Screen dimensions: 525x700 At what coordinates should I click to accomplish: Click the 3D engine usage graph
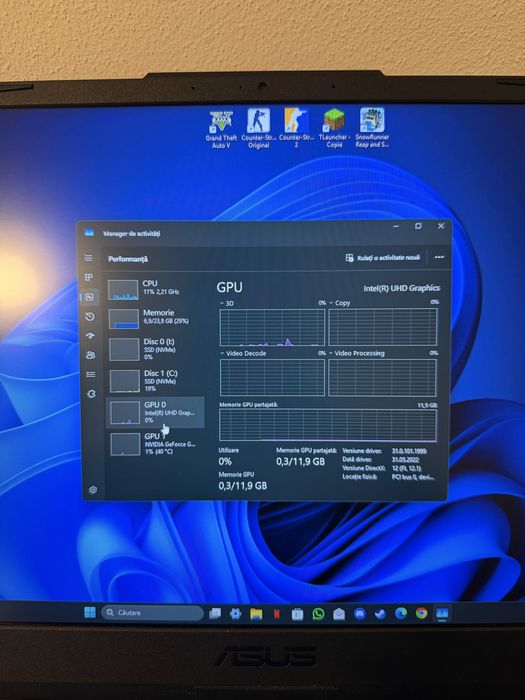(272, 327)
